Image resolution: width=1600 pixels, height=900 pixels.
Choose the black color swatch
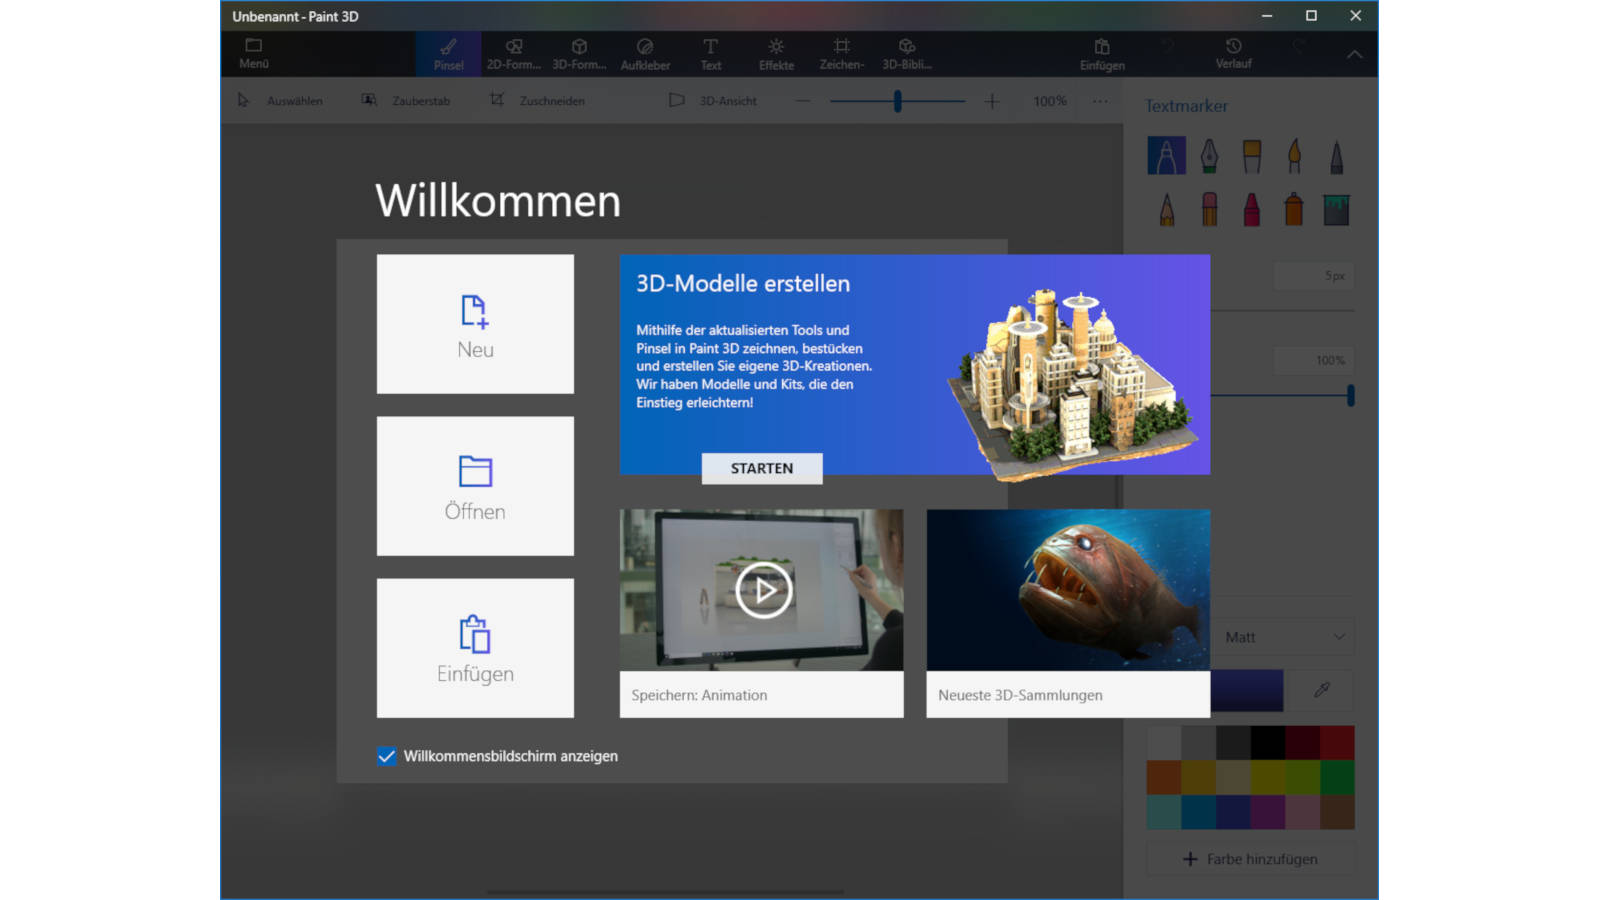coord(1267,742)
